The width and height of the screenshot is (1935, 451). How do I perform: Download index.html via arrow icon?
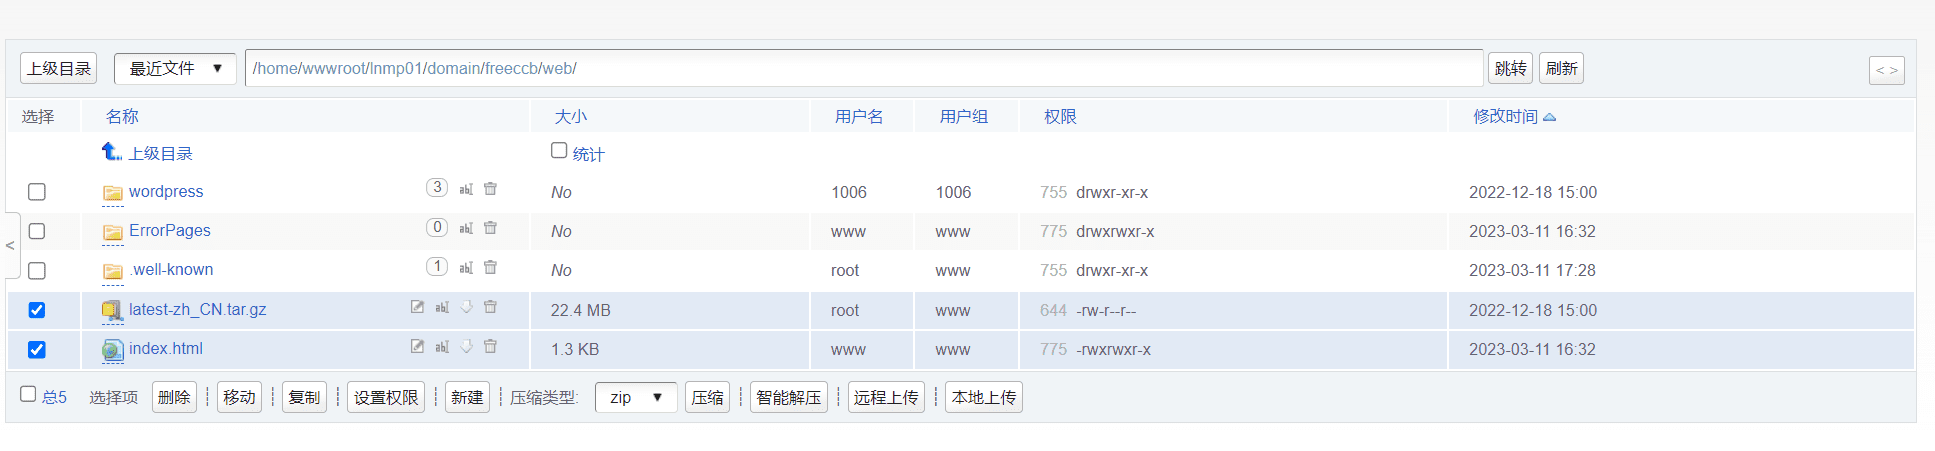pyautogui.click(x=466, y=346)
